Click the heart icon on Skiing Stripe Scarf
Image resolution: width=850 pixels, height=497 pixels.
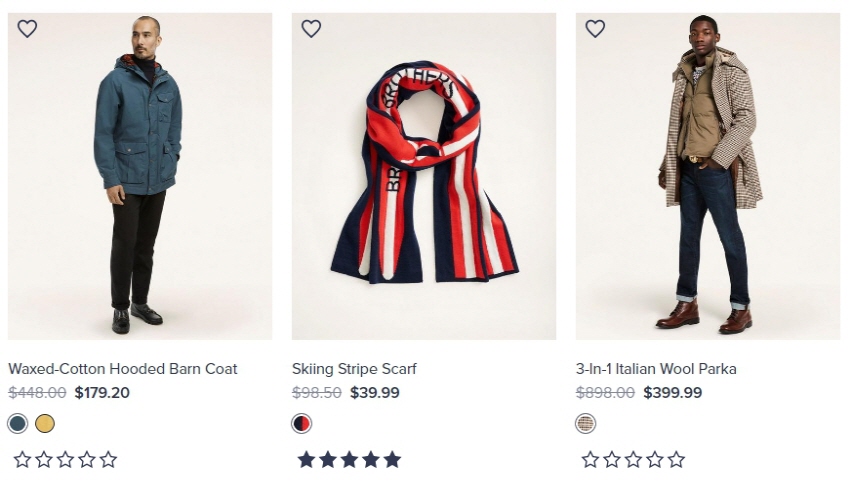coord(311,29)
